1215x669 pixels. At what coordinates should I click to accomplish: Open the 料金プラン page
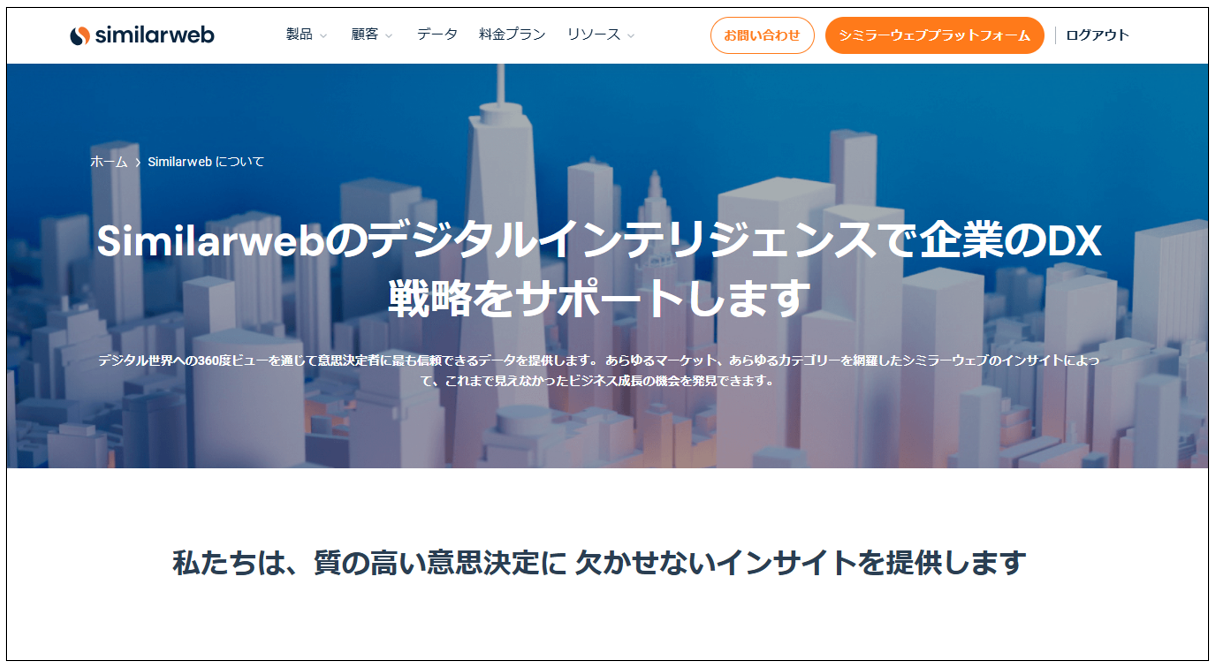[512, 35]
